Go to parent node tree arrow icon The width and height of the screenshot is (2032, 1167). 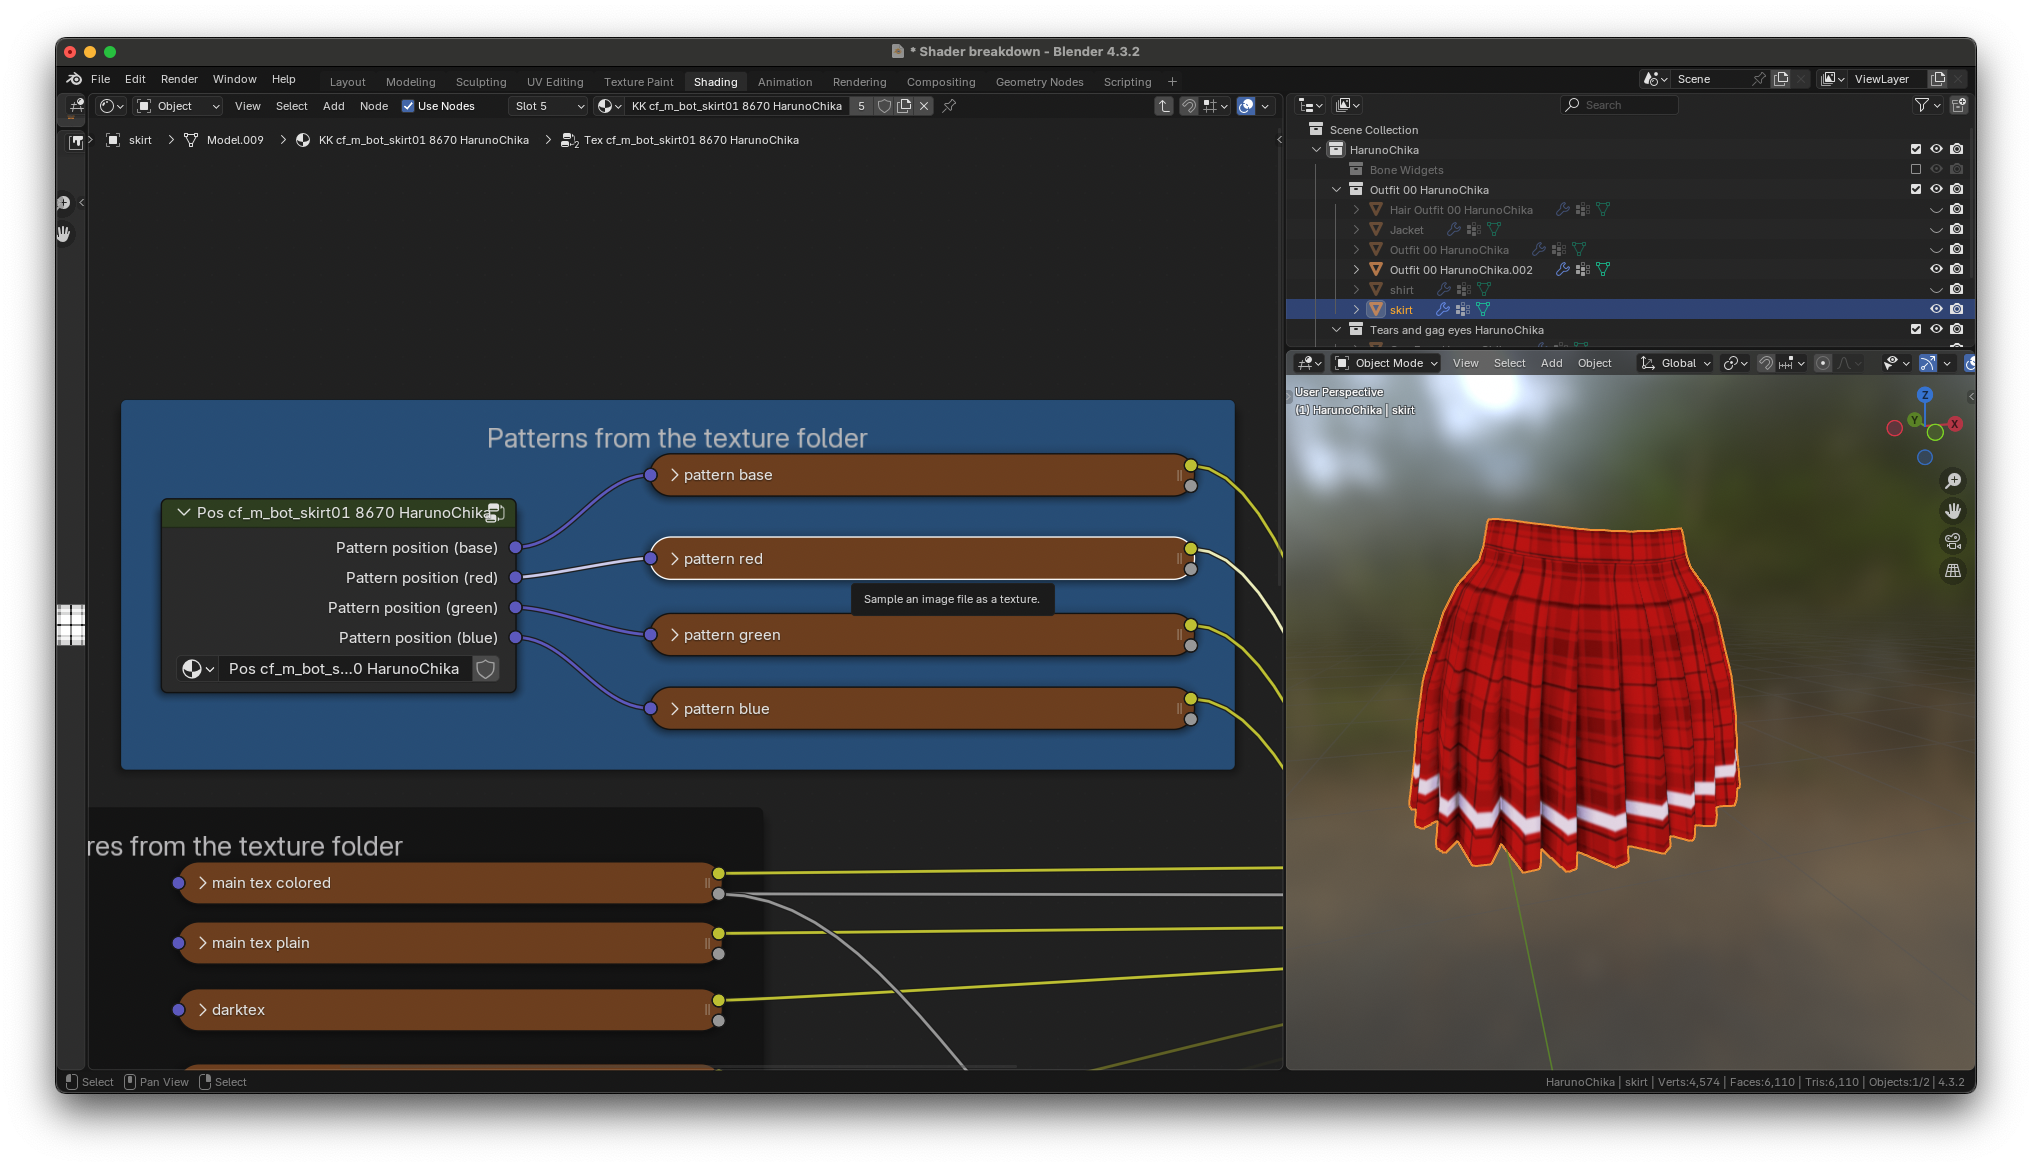pos(1163,106)
